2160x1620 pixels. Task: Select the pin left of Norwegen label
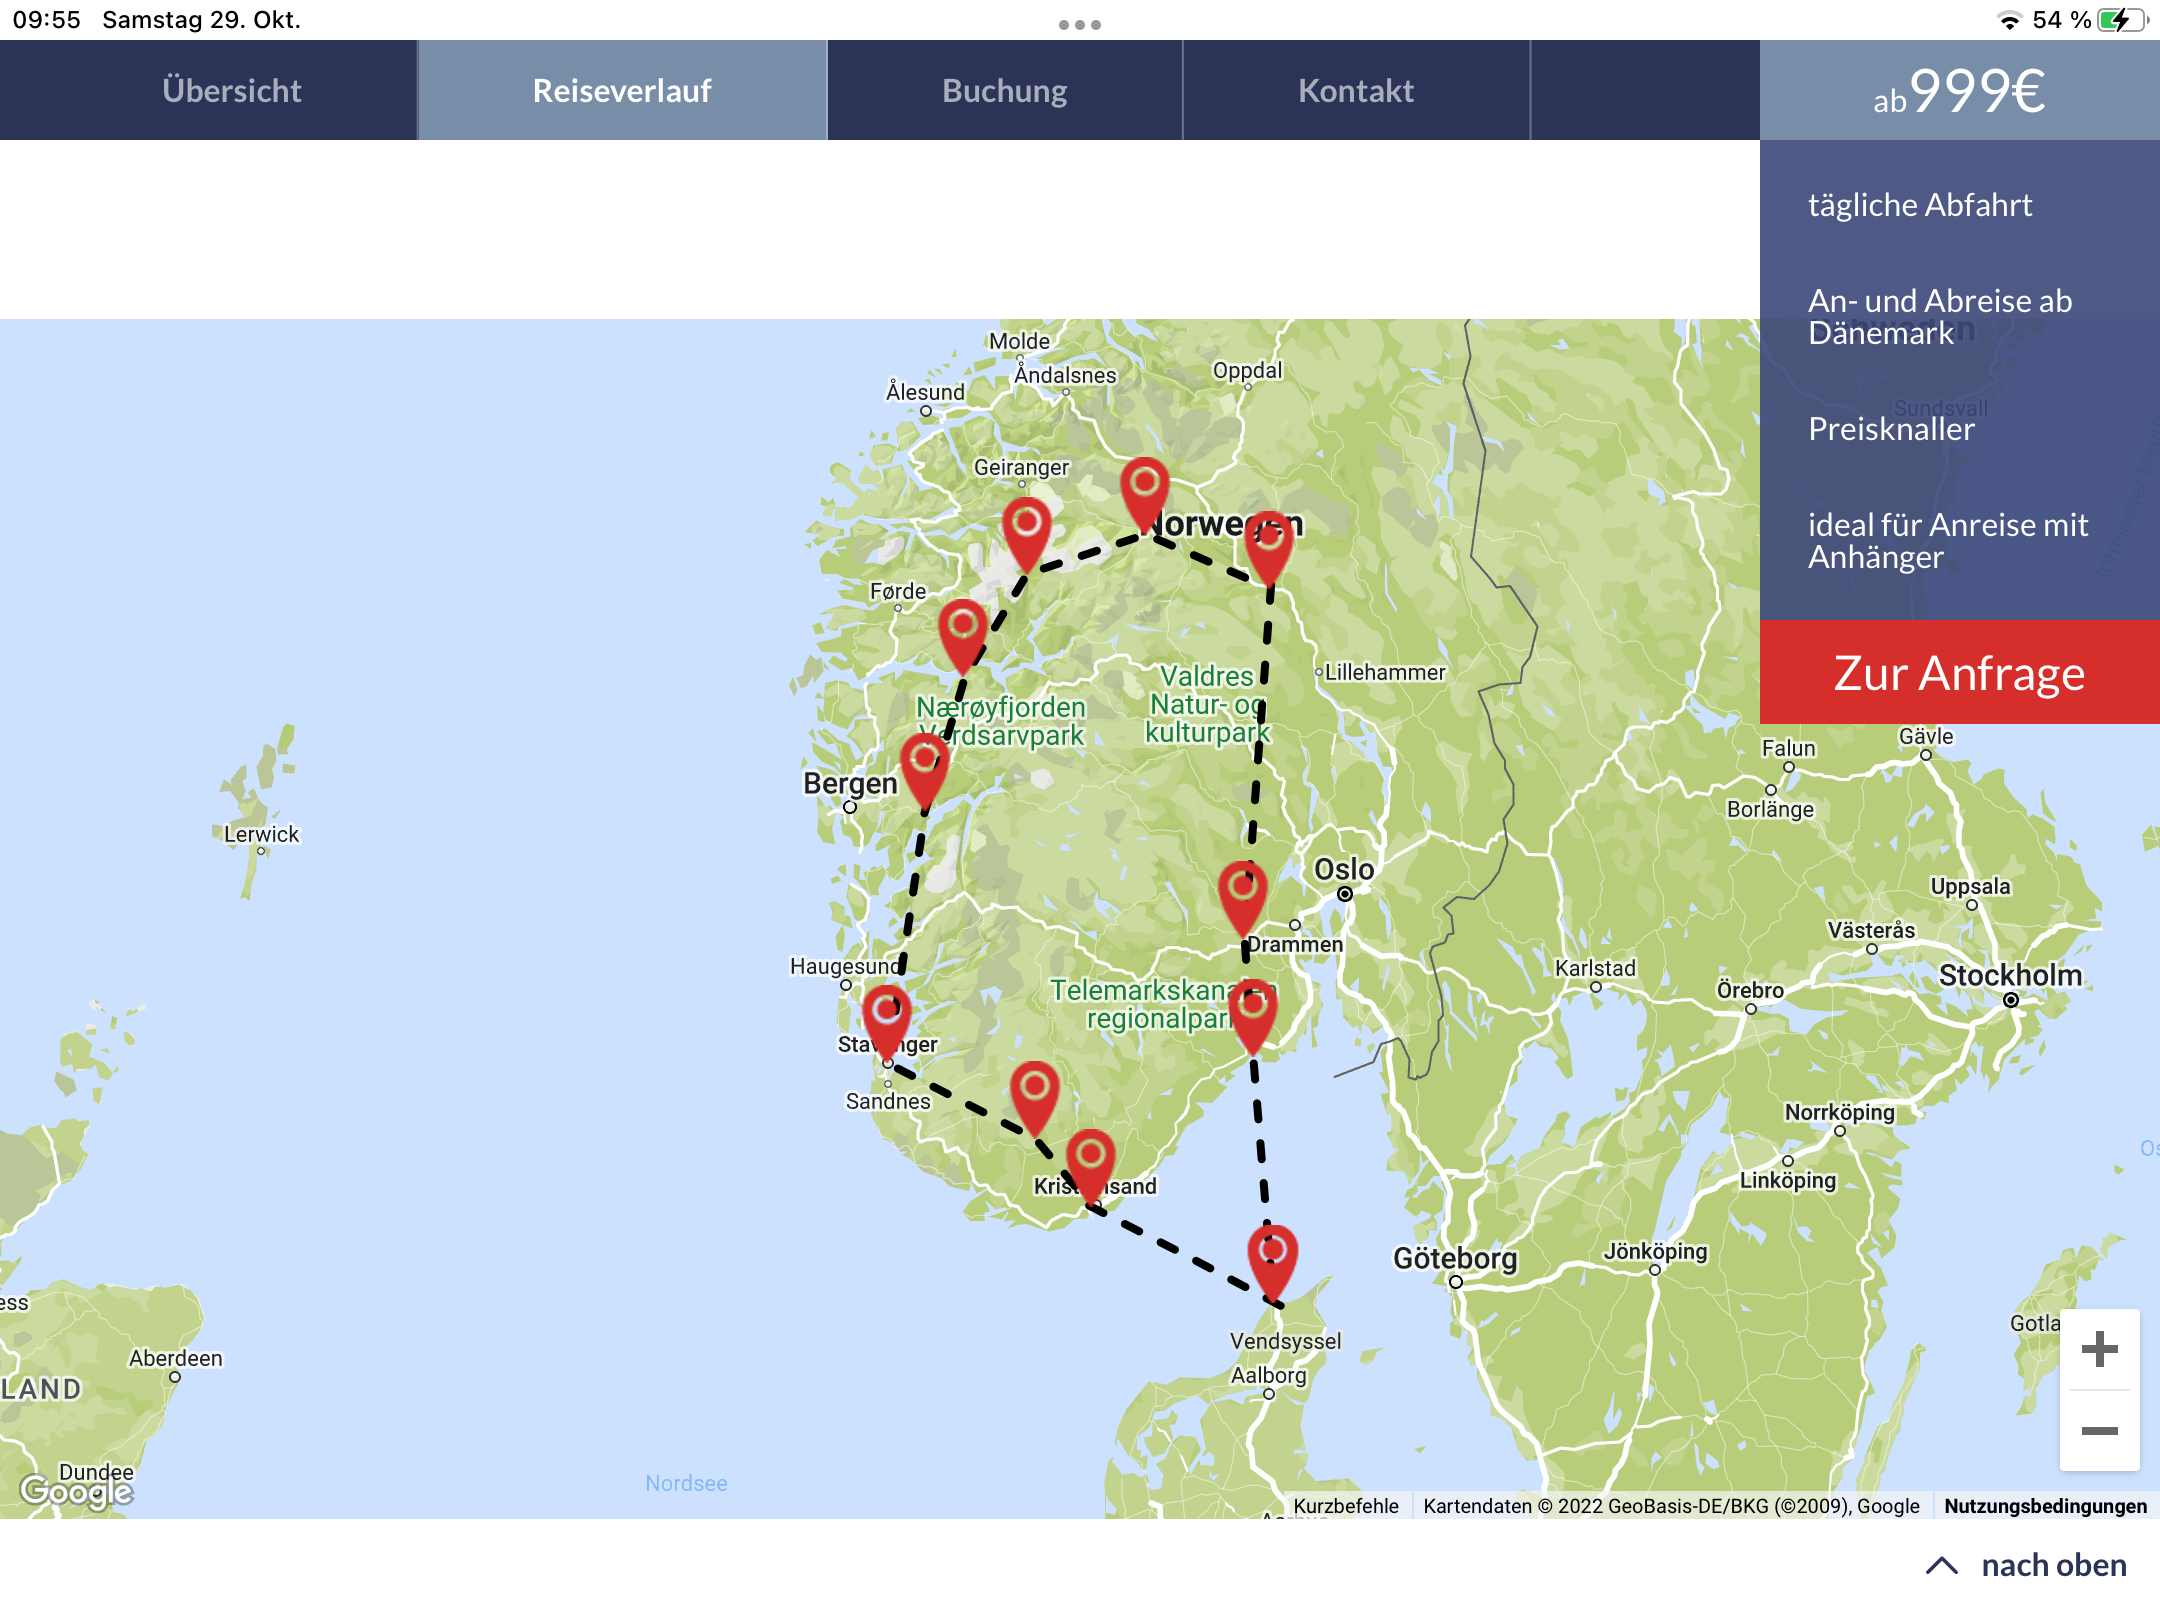[x=1145, y=494]
